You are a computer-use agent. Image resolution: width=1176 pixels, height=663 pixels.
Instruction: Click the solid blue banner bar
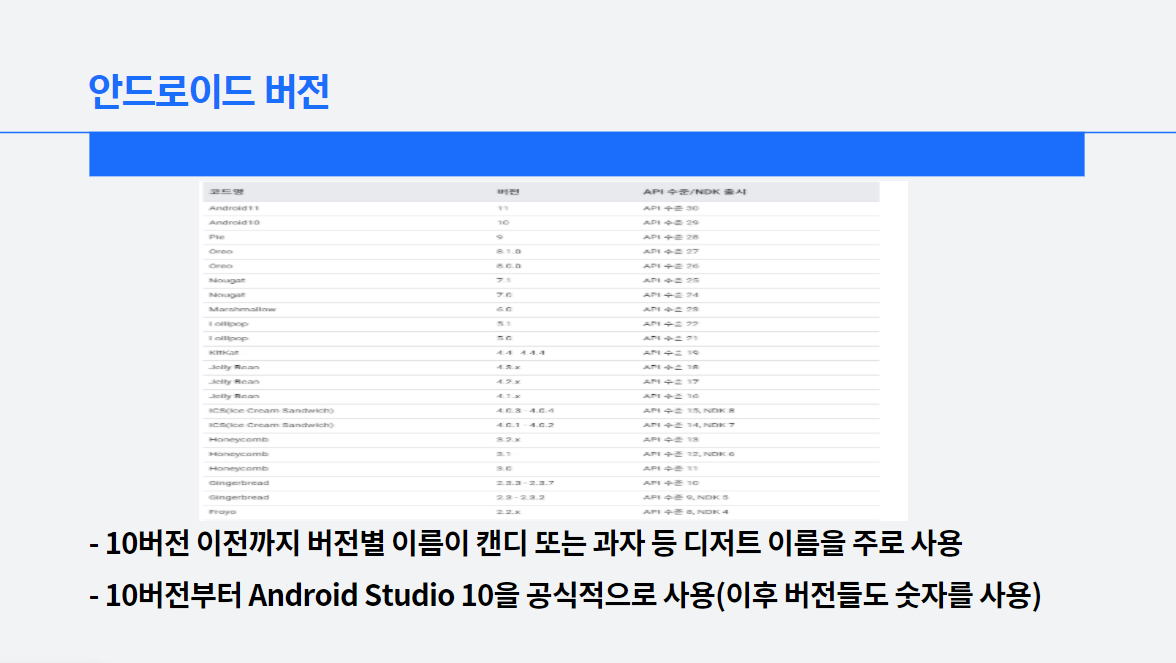coord(586,154)
